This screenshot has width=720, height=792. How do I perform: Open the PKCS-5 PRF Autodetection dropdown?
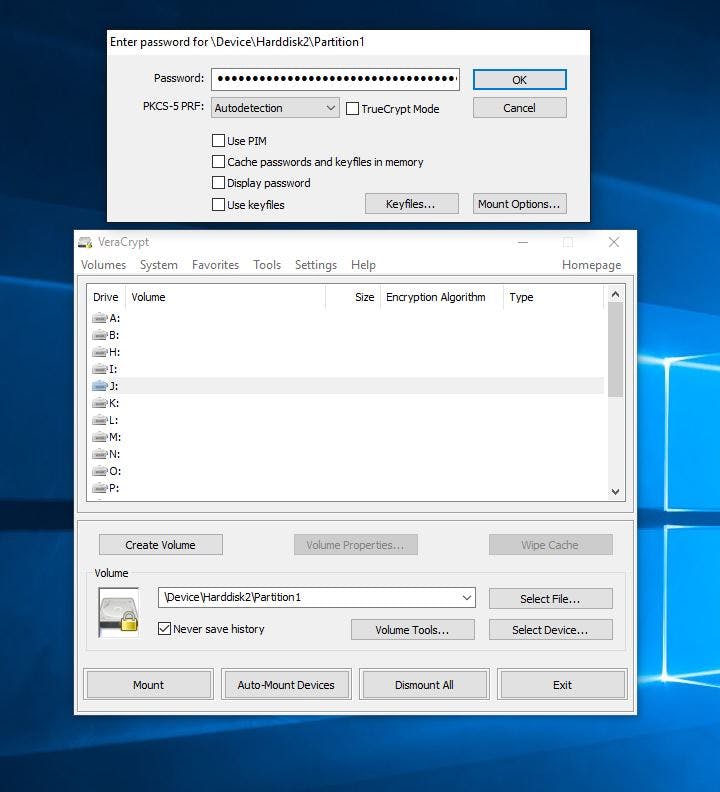coord(276,108)
